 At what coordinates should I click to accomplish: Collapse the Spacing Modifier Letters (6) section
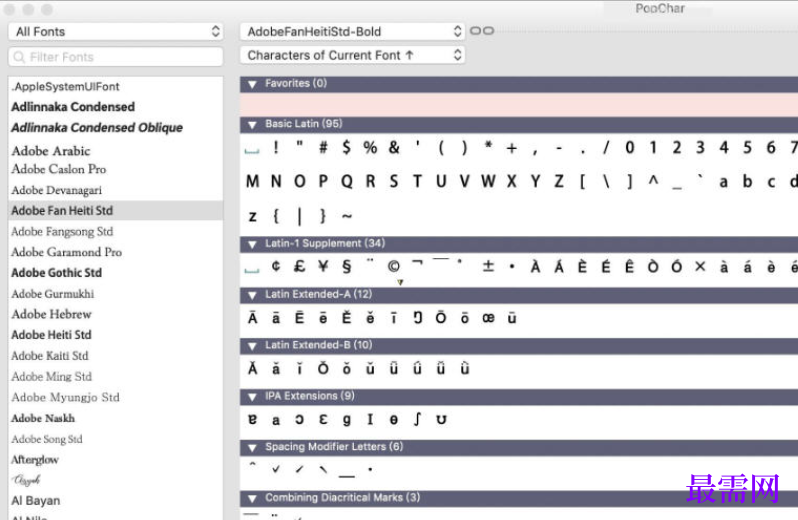pyautogui.click(x=252, y=448)
